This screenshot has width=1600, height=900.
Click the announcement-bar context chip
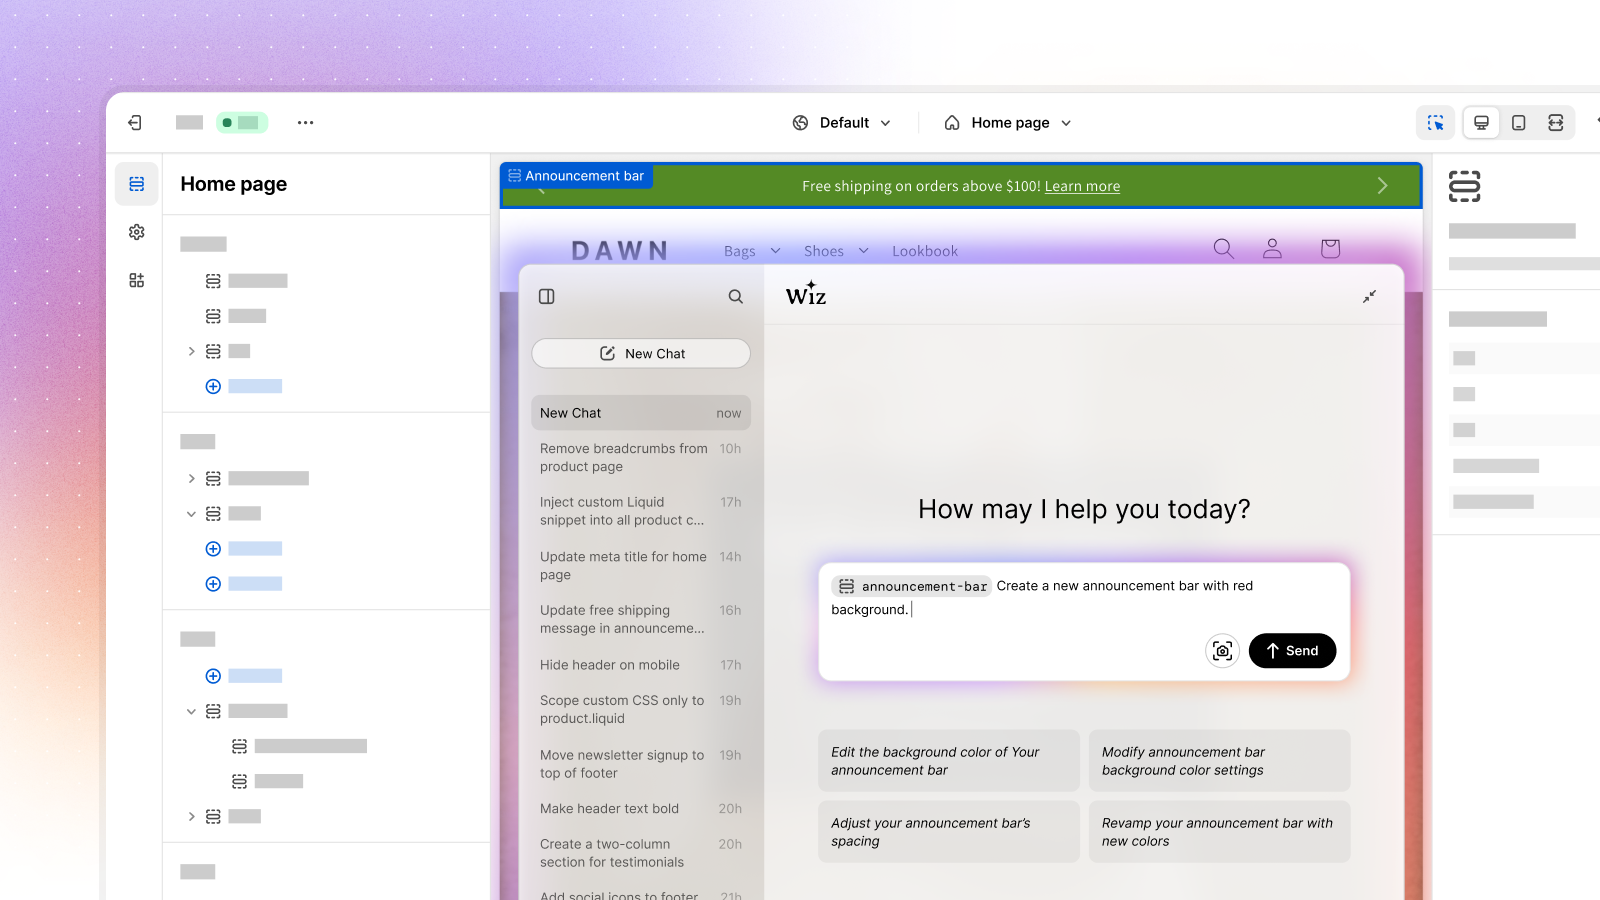[x=912, y=586]
